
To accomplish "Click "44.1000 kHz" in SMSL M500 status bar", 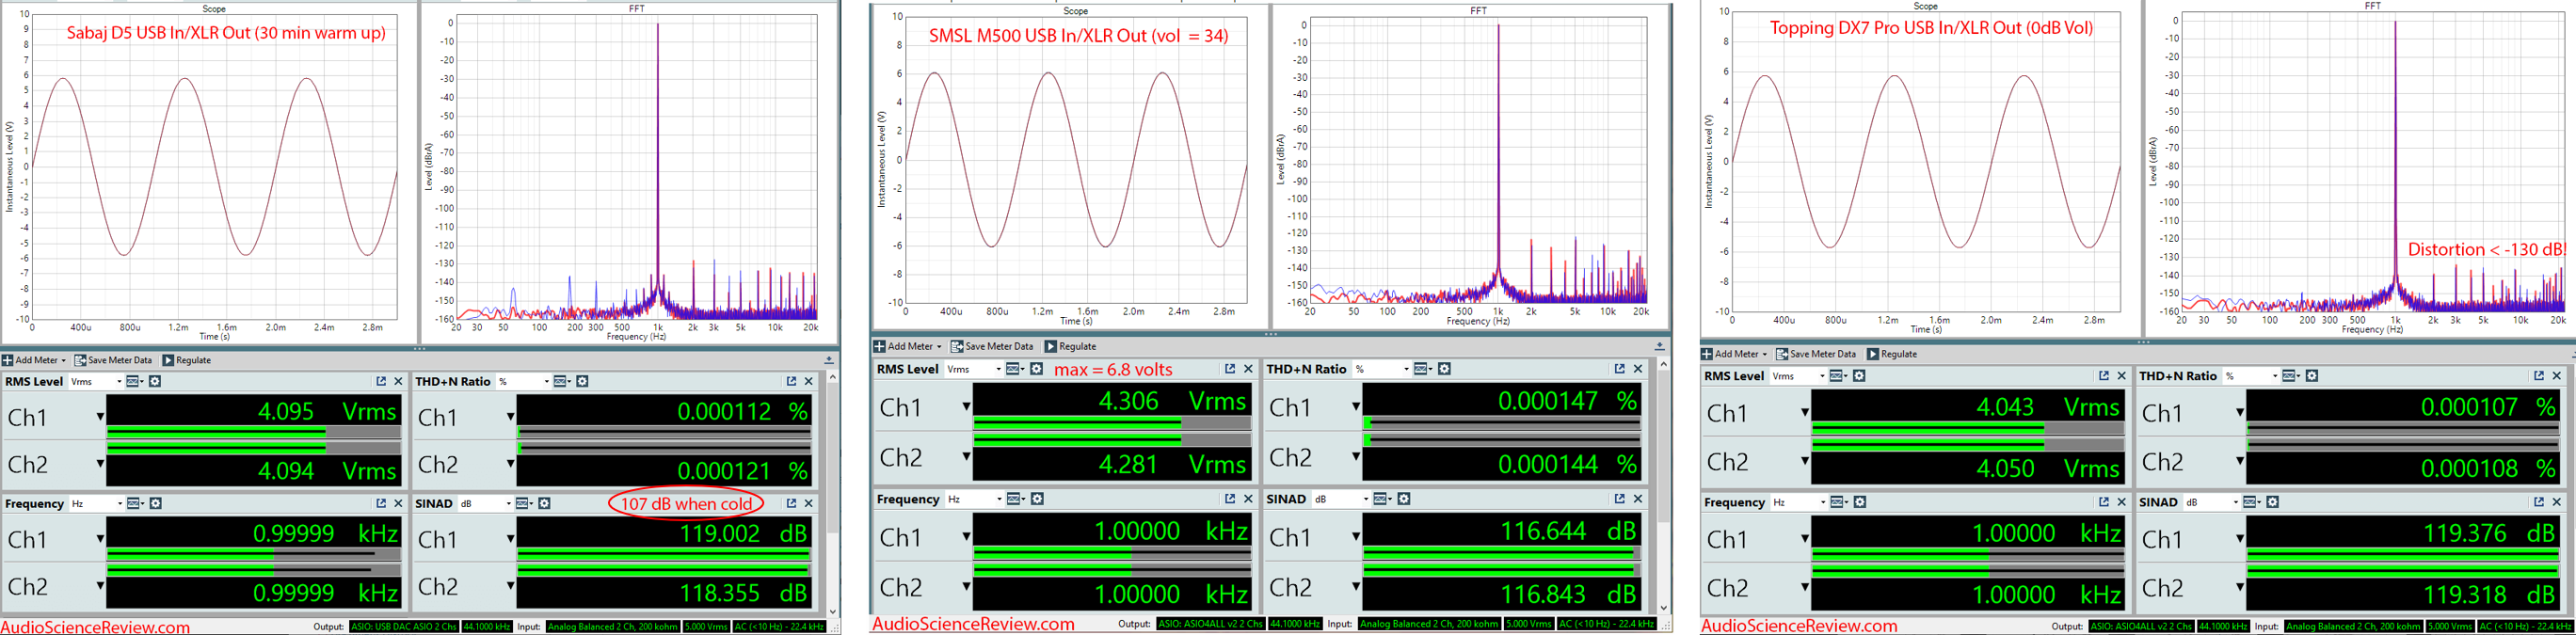I will coord(1294,624).
